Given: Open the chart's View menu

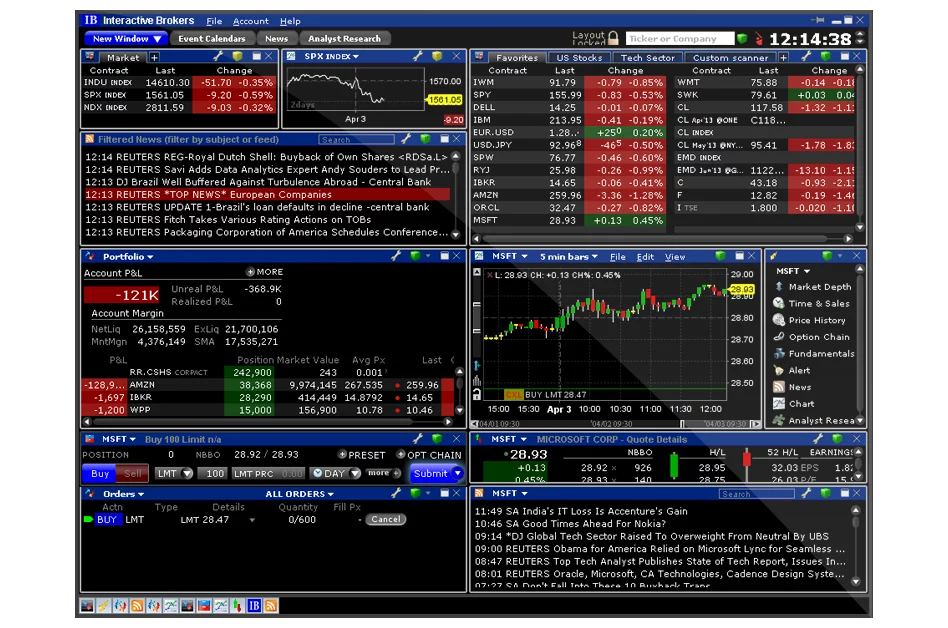Looking at the screenshot, I should tap(675, 257).
